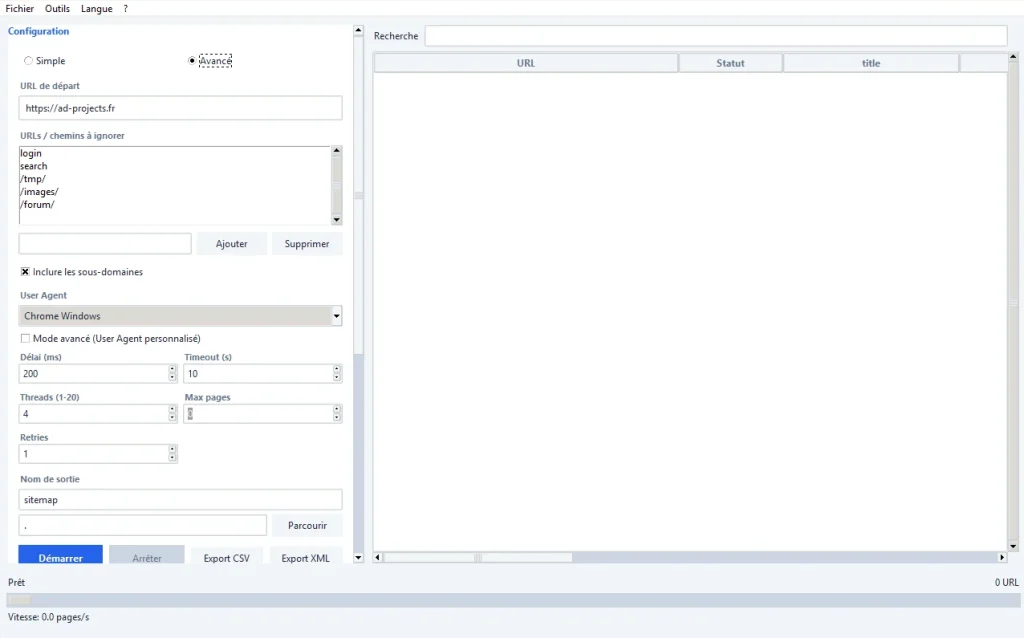Click ignore list scroll up arrow
This screenshot has width=1024, height=638.
[337, 151]
